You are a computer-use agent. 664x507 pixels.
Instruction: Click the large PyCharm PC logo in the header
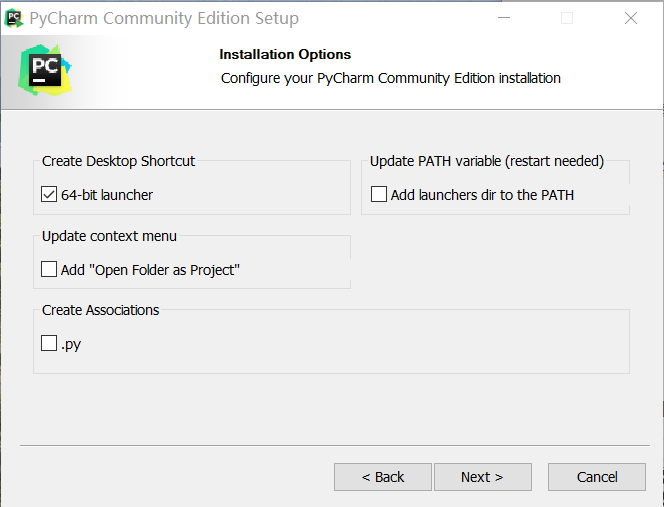pyautogui.click(x=45, y=70)
